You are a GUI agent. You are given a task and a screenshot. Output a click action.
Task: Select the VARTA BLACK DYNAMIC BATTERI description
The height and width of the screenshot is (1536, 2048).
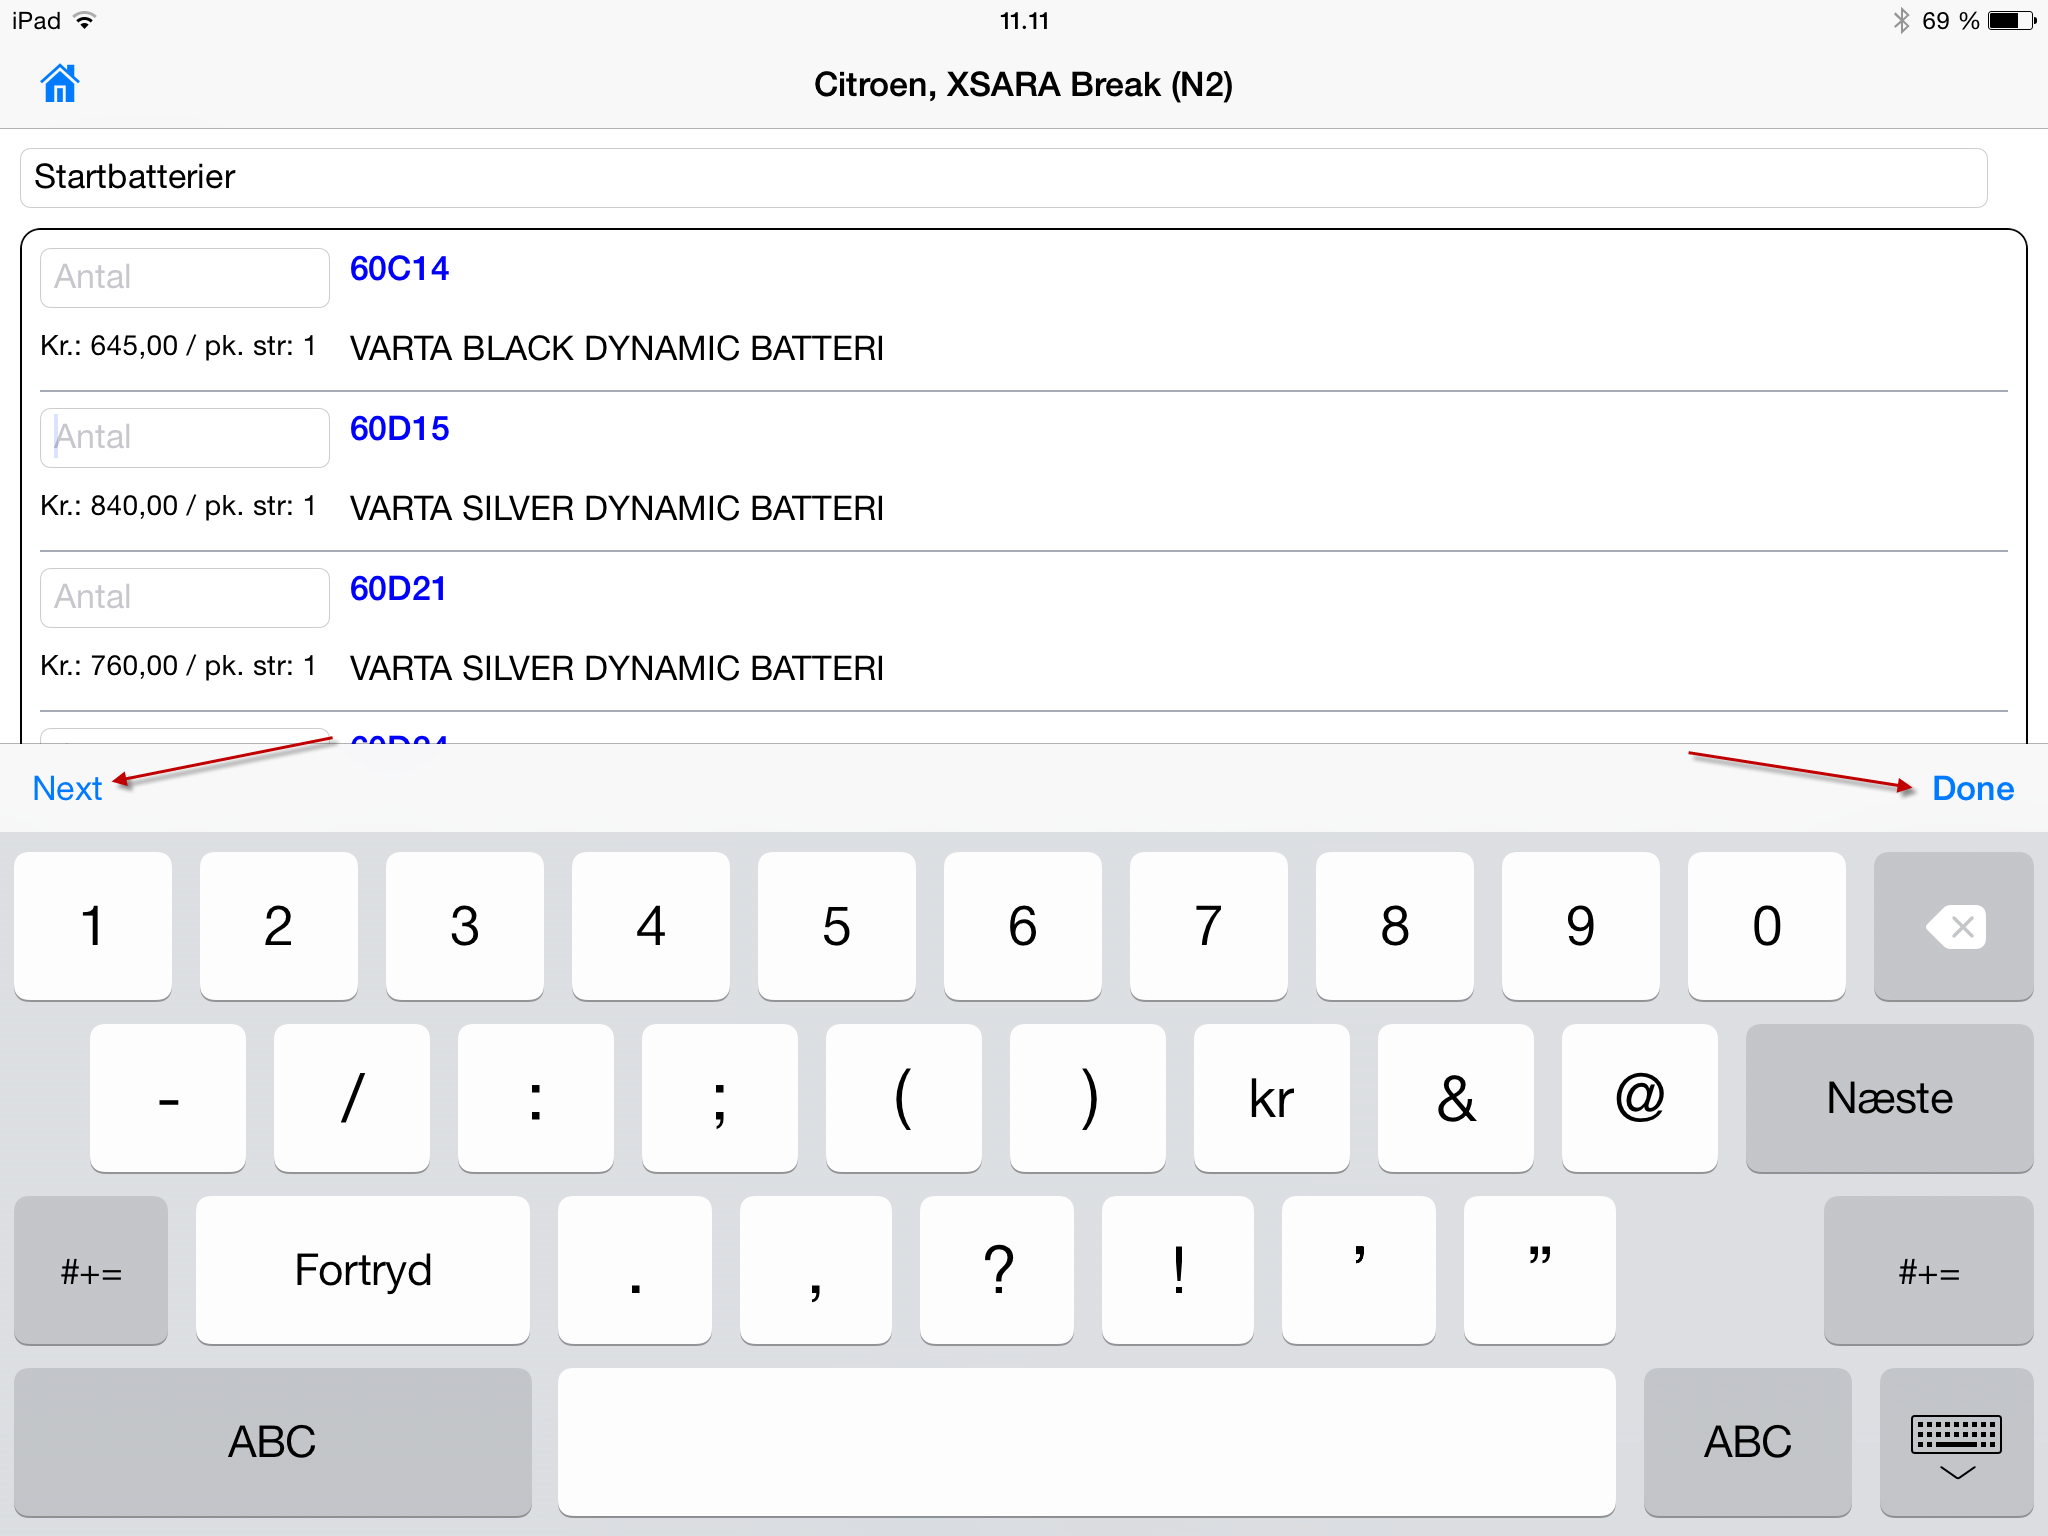[617, 349]
